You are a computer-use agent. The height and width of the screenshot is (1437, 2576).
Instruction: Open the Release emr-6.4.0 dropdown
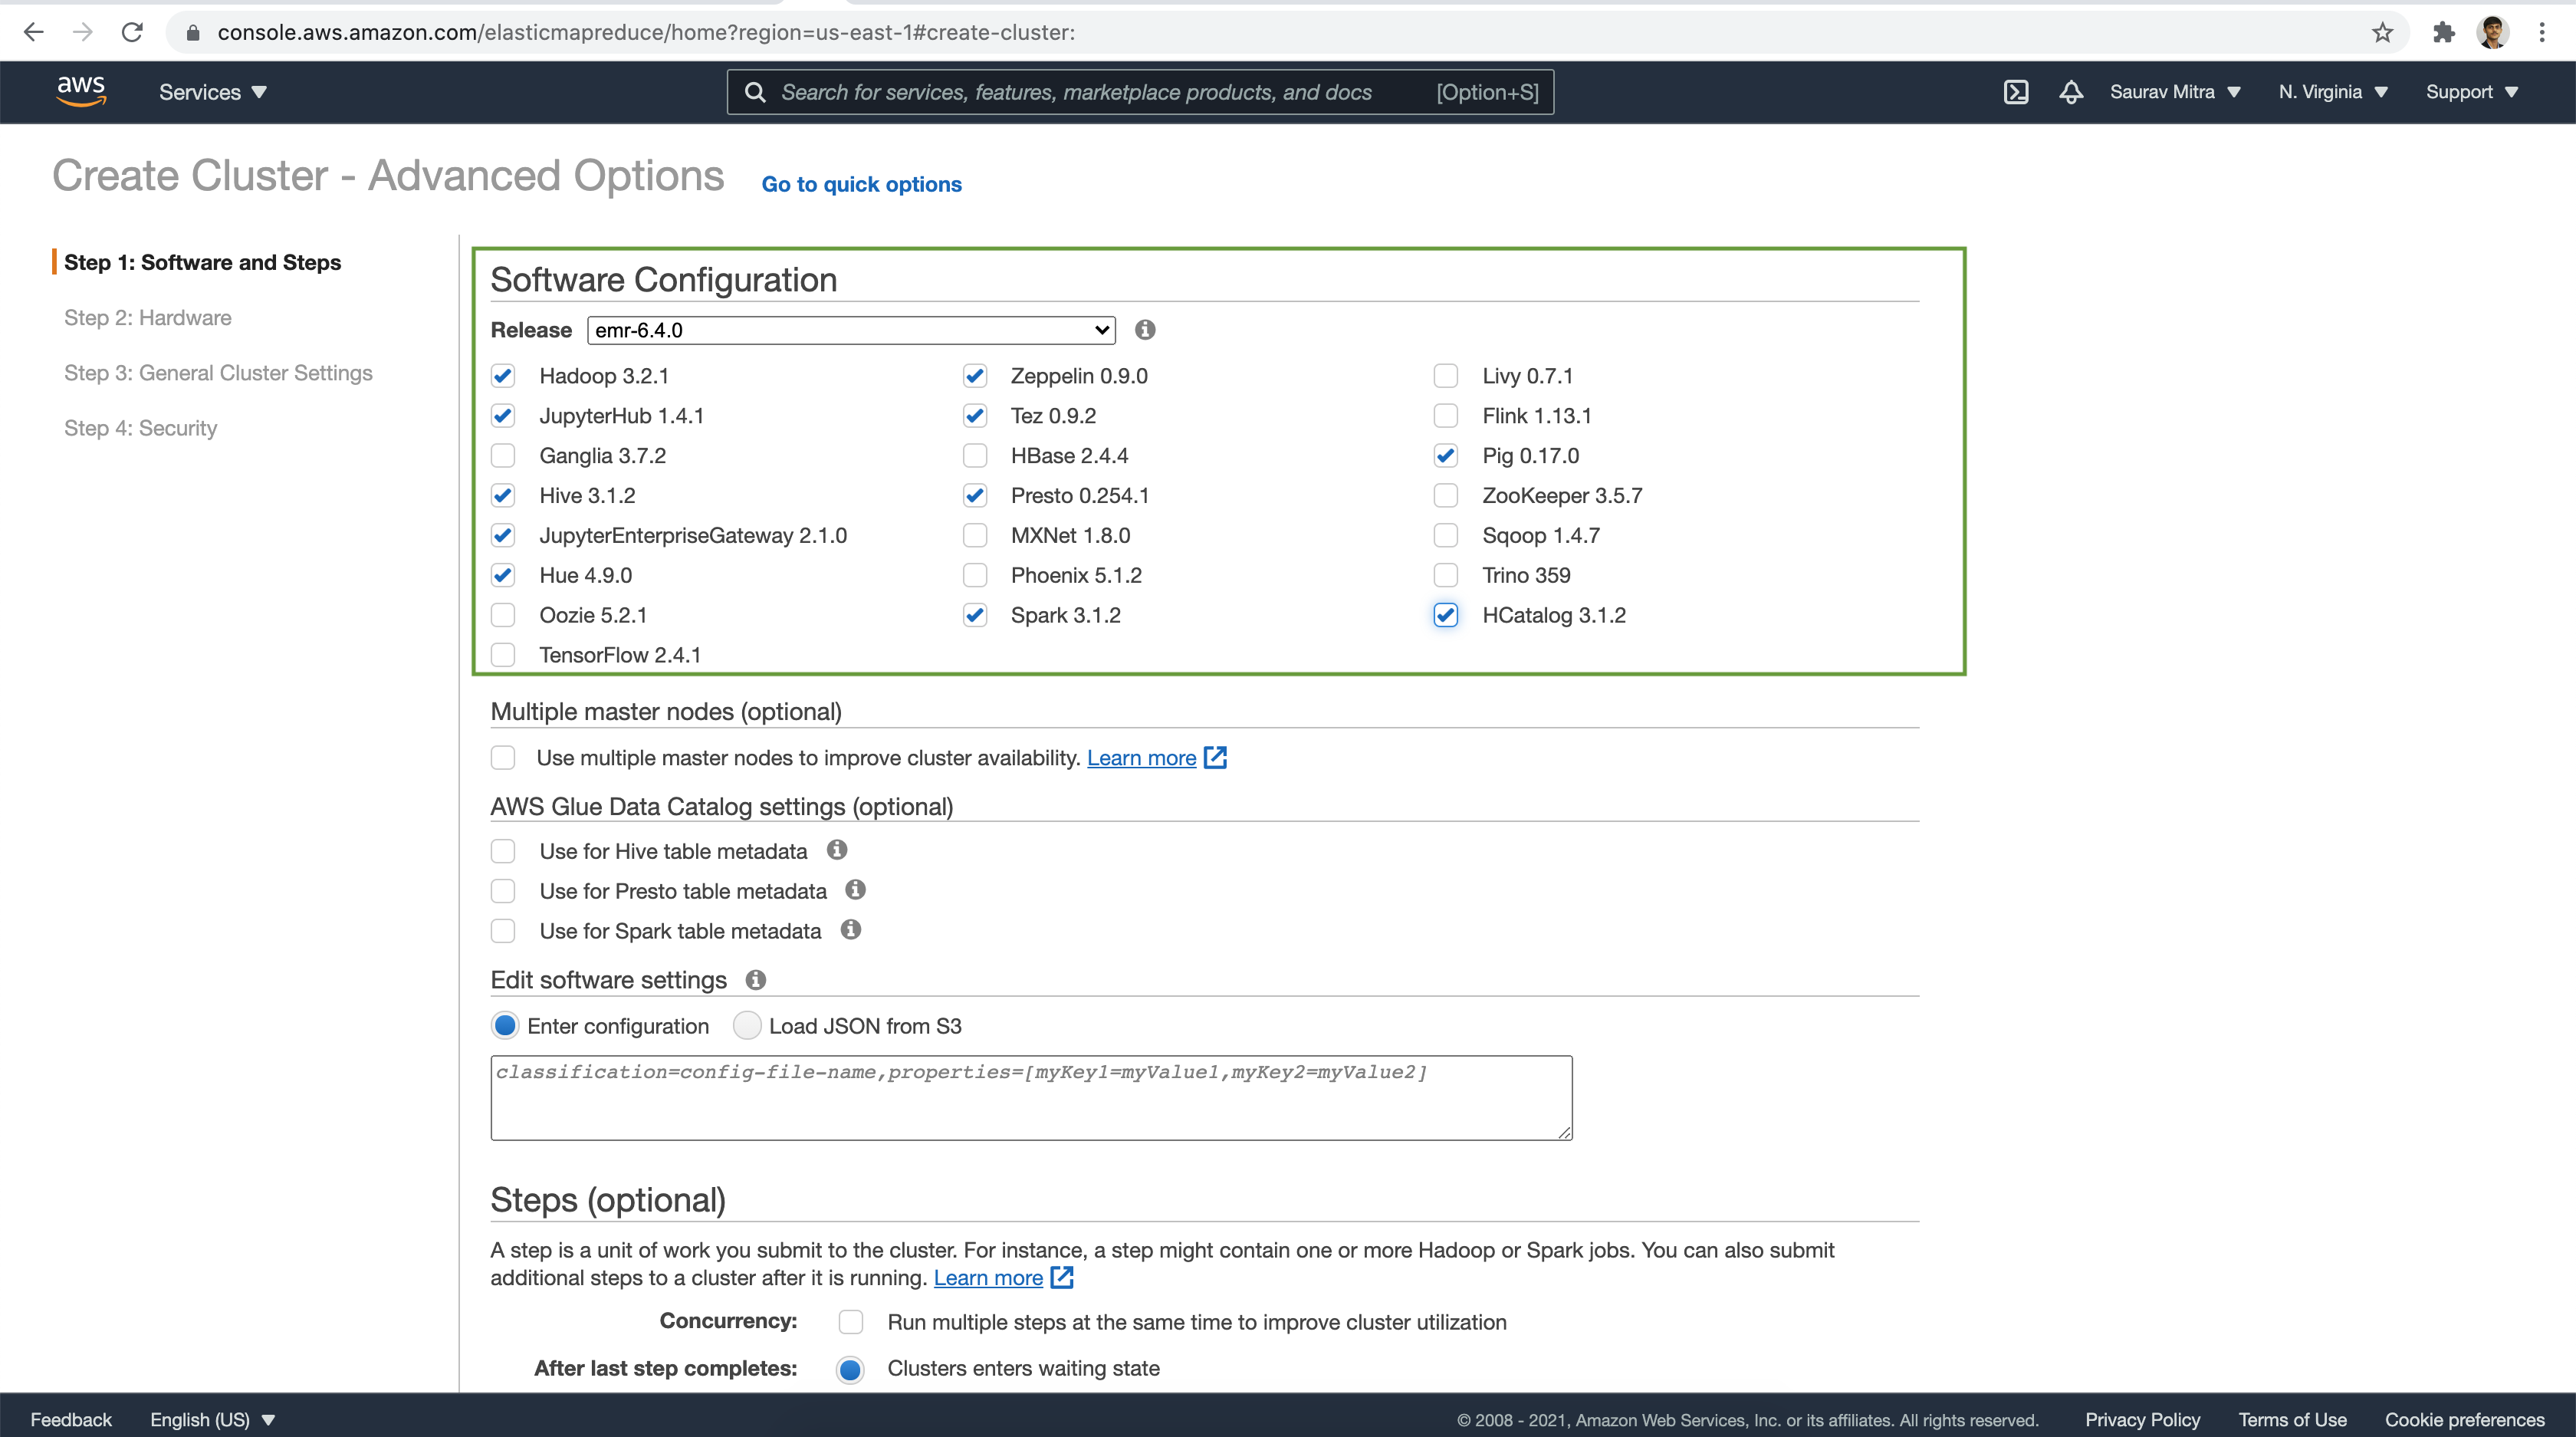[x=851, y=330]
